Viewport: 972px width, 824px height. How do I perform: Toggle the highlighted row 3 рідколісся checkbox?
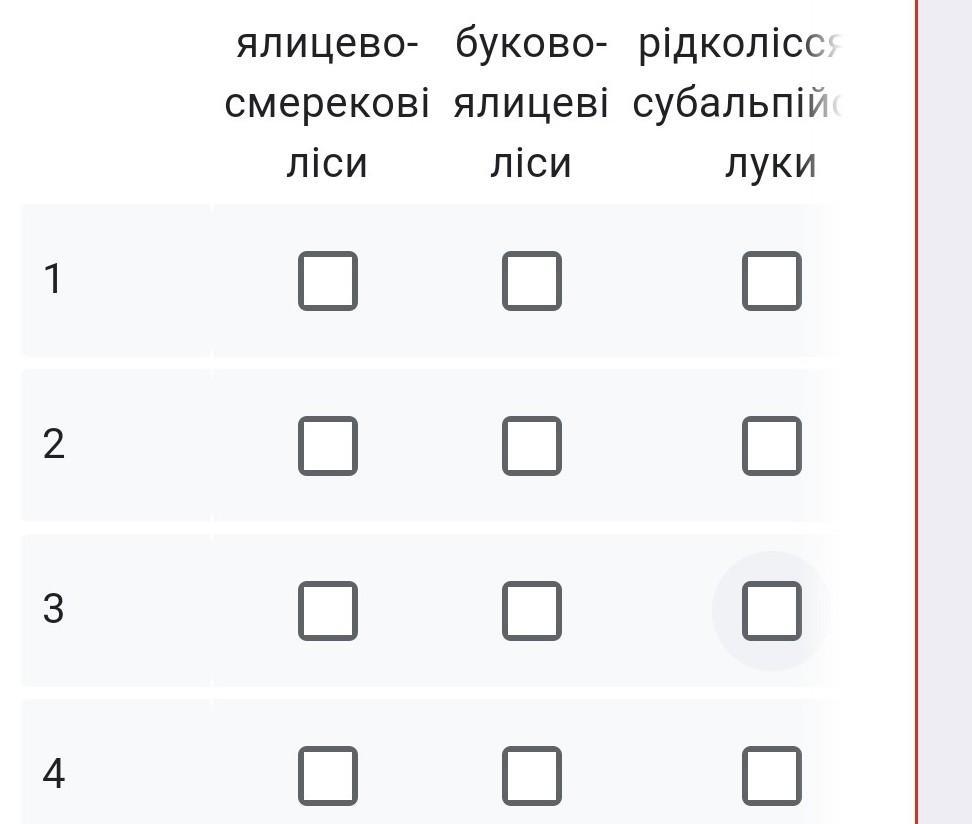pos(771,610)
